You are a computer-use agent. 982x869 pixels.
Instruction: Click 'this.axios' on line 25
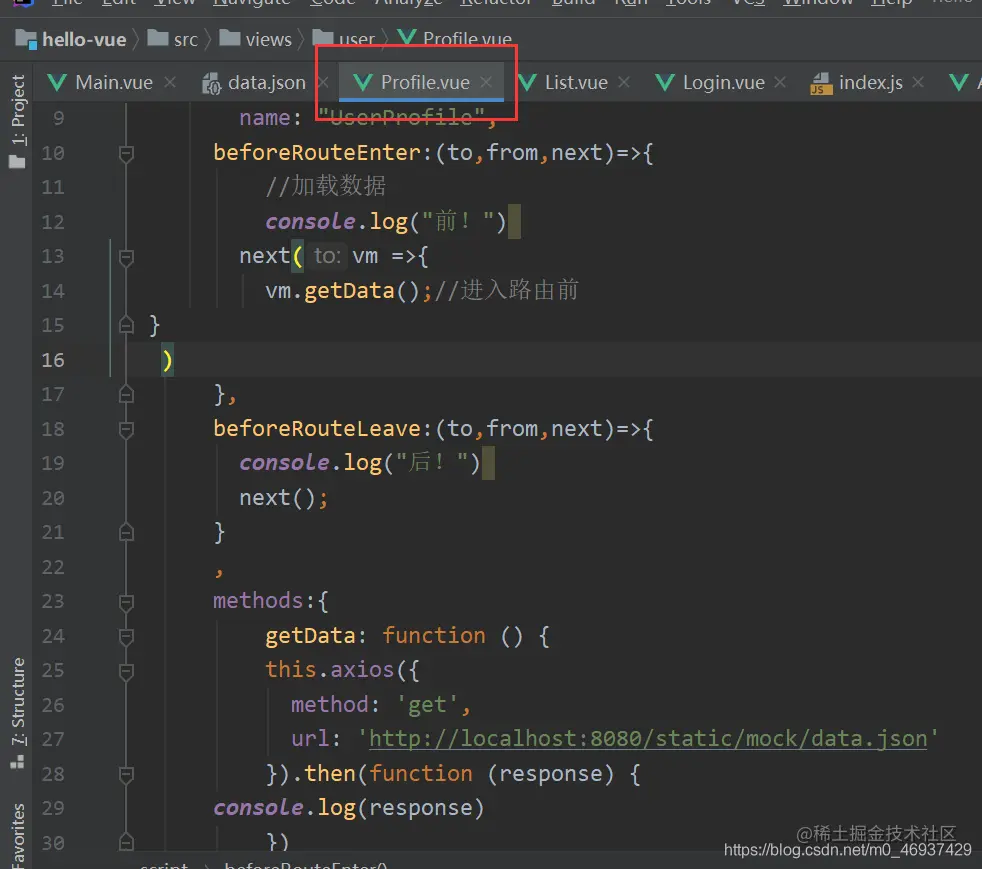(x=329, y=670)
